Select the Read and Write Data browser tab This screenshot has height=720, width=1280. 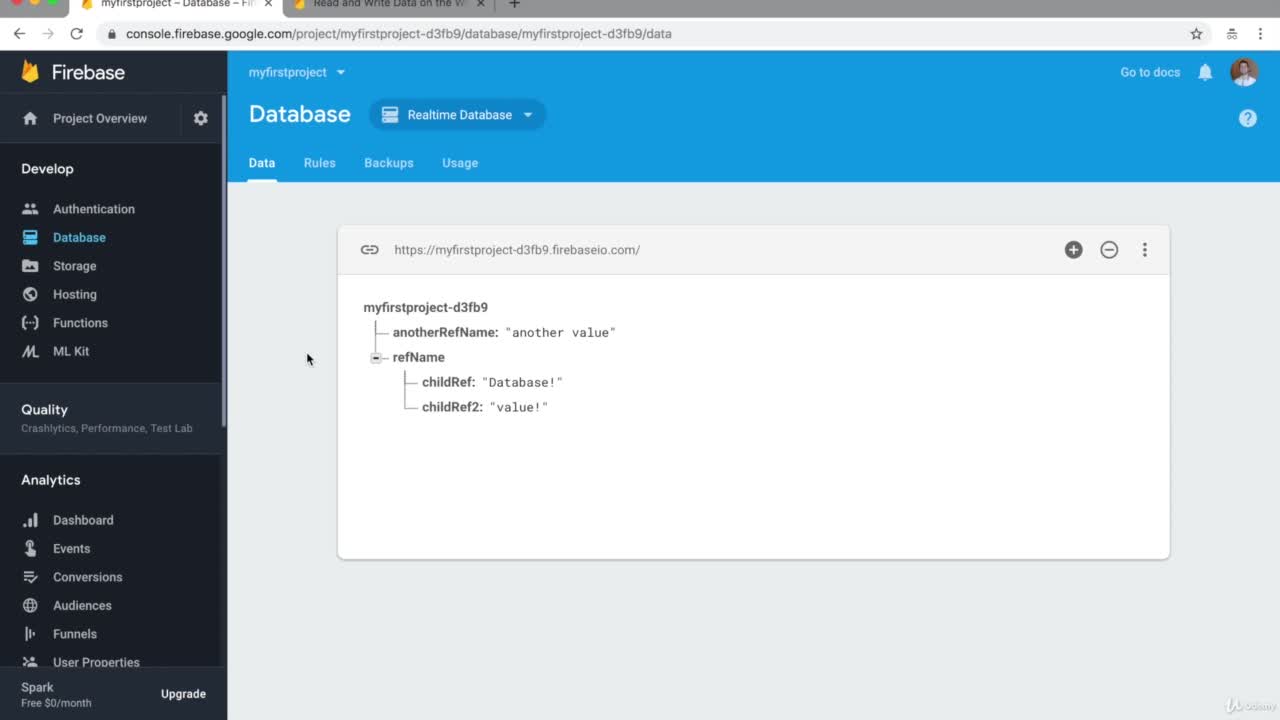tap(390, 4)
